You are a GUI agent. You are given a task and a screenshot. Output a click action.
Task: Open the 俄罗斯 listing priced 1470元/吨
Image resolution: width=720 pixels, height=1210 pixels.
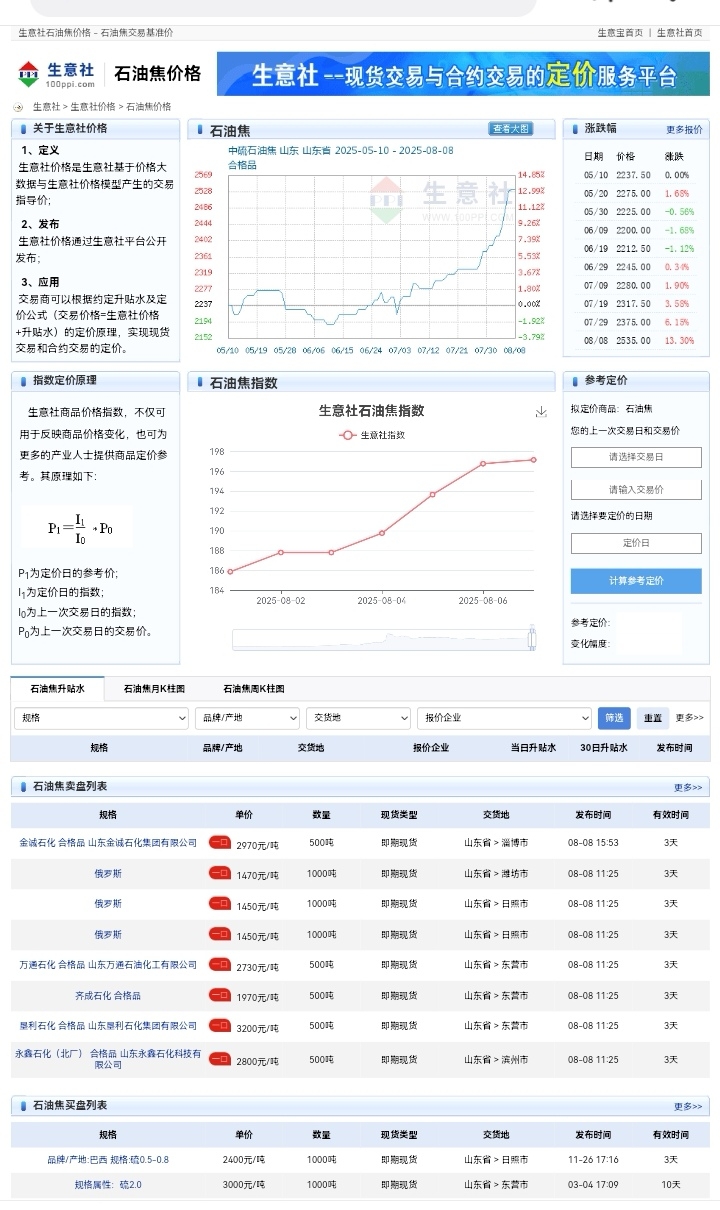108,873
